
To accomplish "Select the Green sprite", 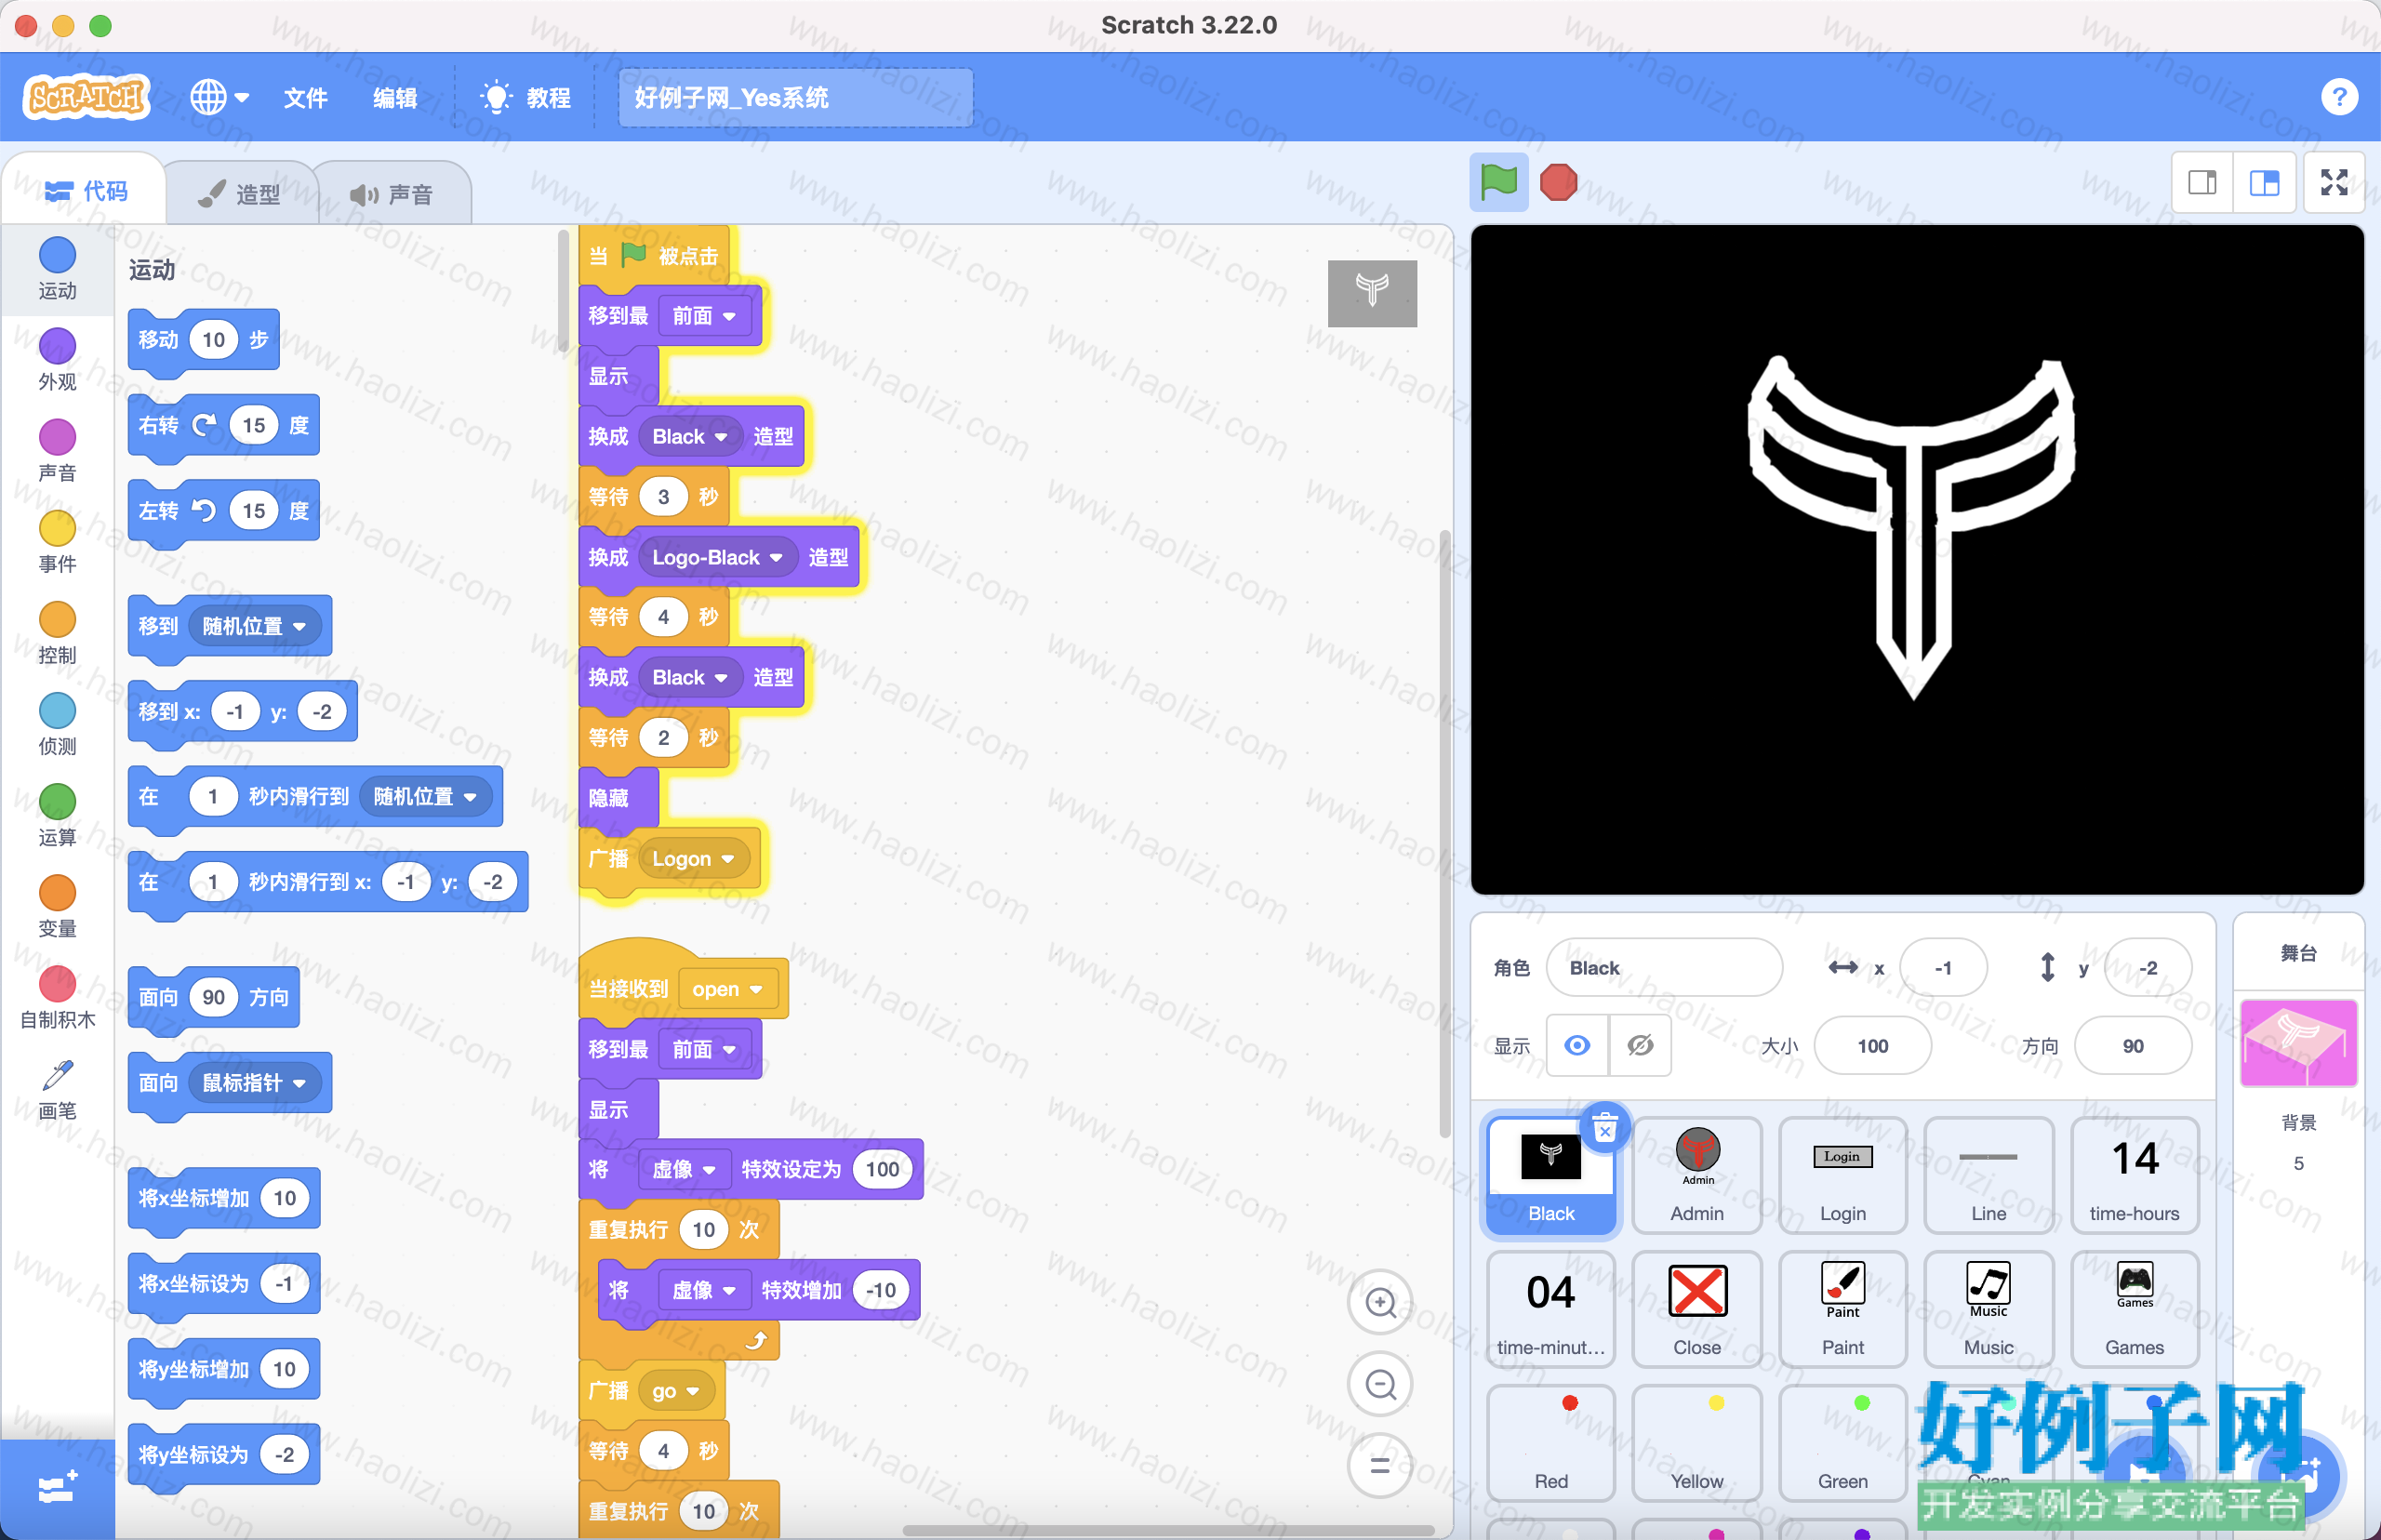I will coord(1842,1443).
